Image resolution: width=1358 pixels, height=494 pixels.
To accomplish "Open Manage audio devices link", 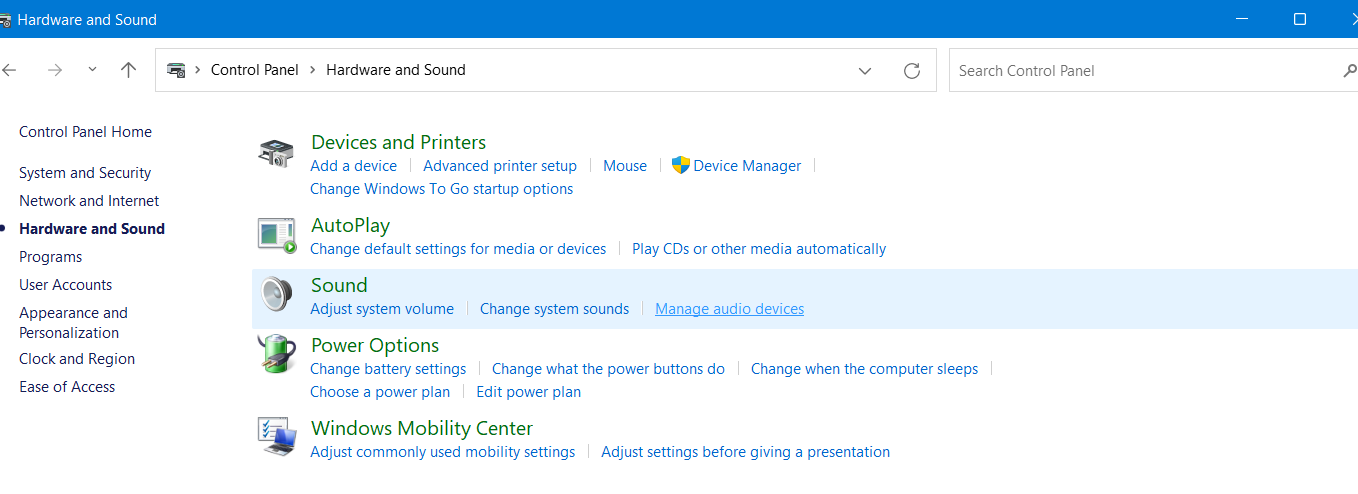I will [729, 309].
